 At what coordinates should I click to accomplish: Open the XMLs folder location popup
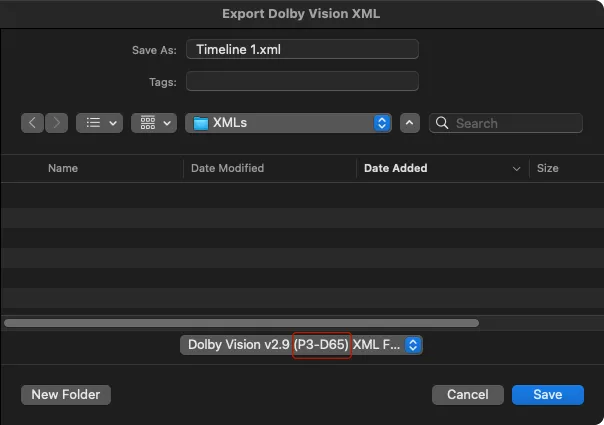[289, 123]
